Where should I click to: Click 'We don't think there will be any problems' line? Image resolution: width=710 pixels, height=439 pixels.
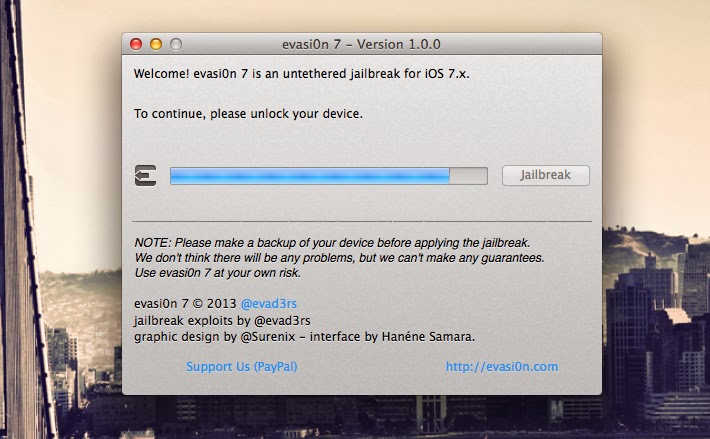pos(339,258)
